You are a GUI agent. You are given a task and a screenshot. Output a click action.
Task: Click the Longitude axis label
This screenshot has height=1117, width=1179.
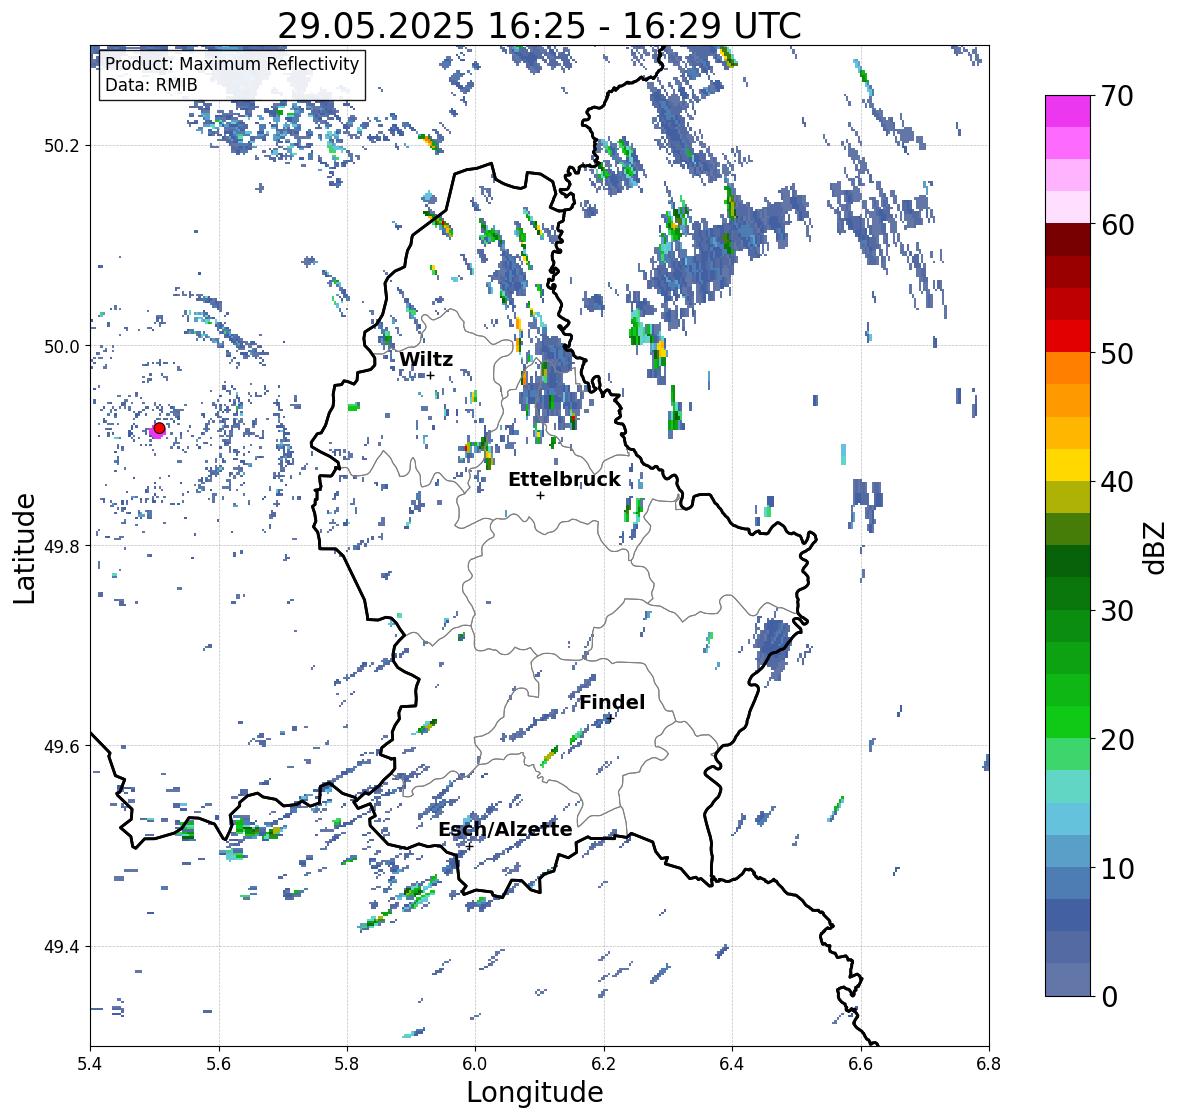coord(535,1092)
